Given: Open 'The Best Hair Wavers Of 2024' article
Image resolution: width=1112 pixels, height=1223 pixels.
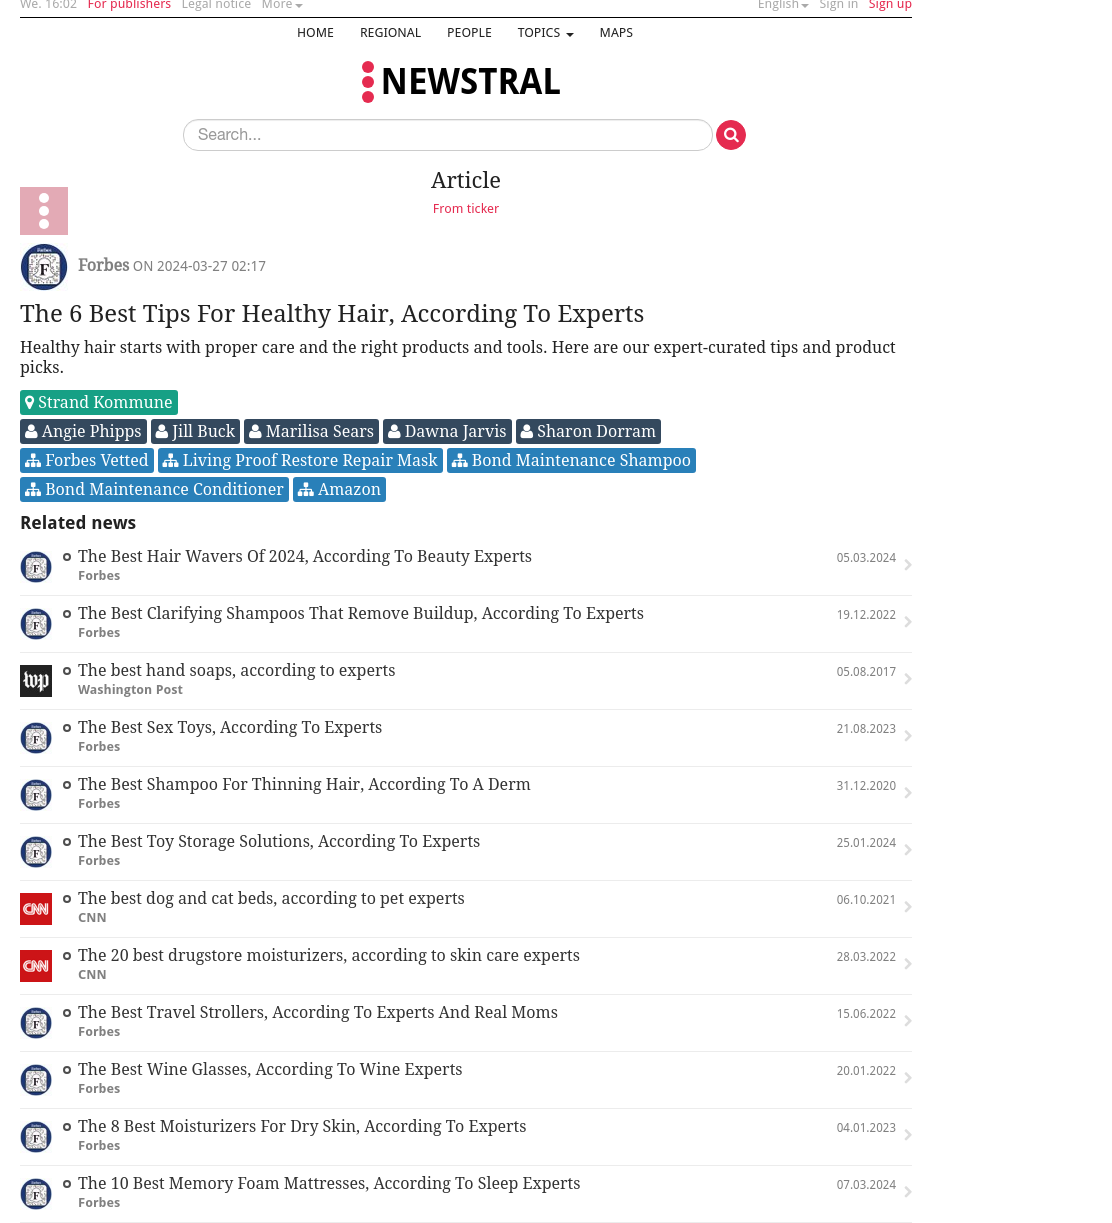Looking at the screenshot, I should pos(305,557).
